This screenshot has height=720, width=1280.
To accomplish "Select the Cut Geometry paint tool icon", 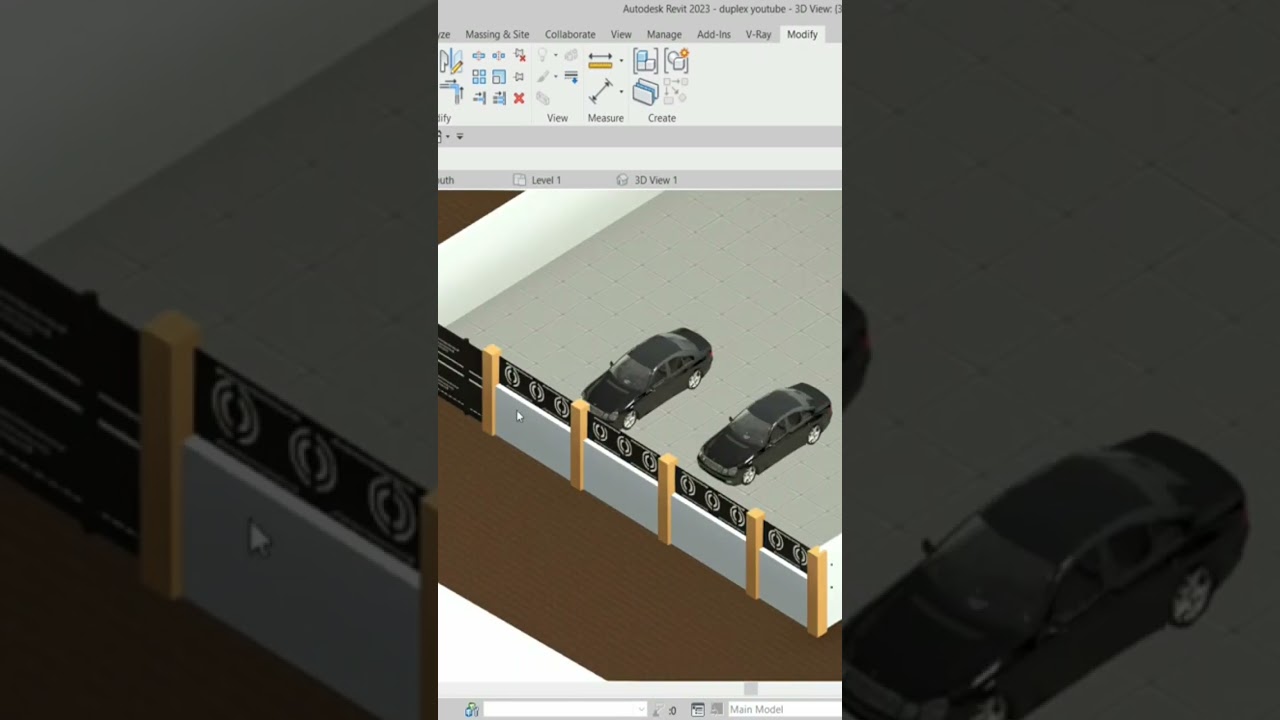I will coord(451,60).
